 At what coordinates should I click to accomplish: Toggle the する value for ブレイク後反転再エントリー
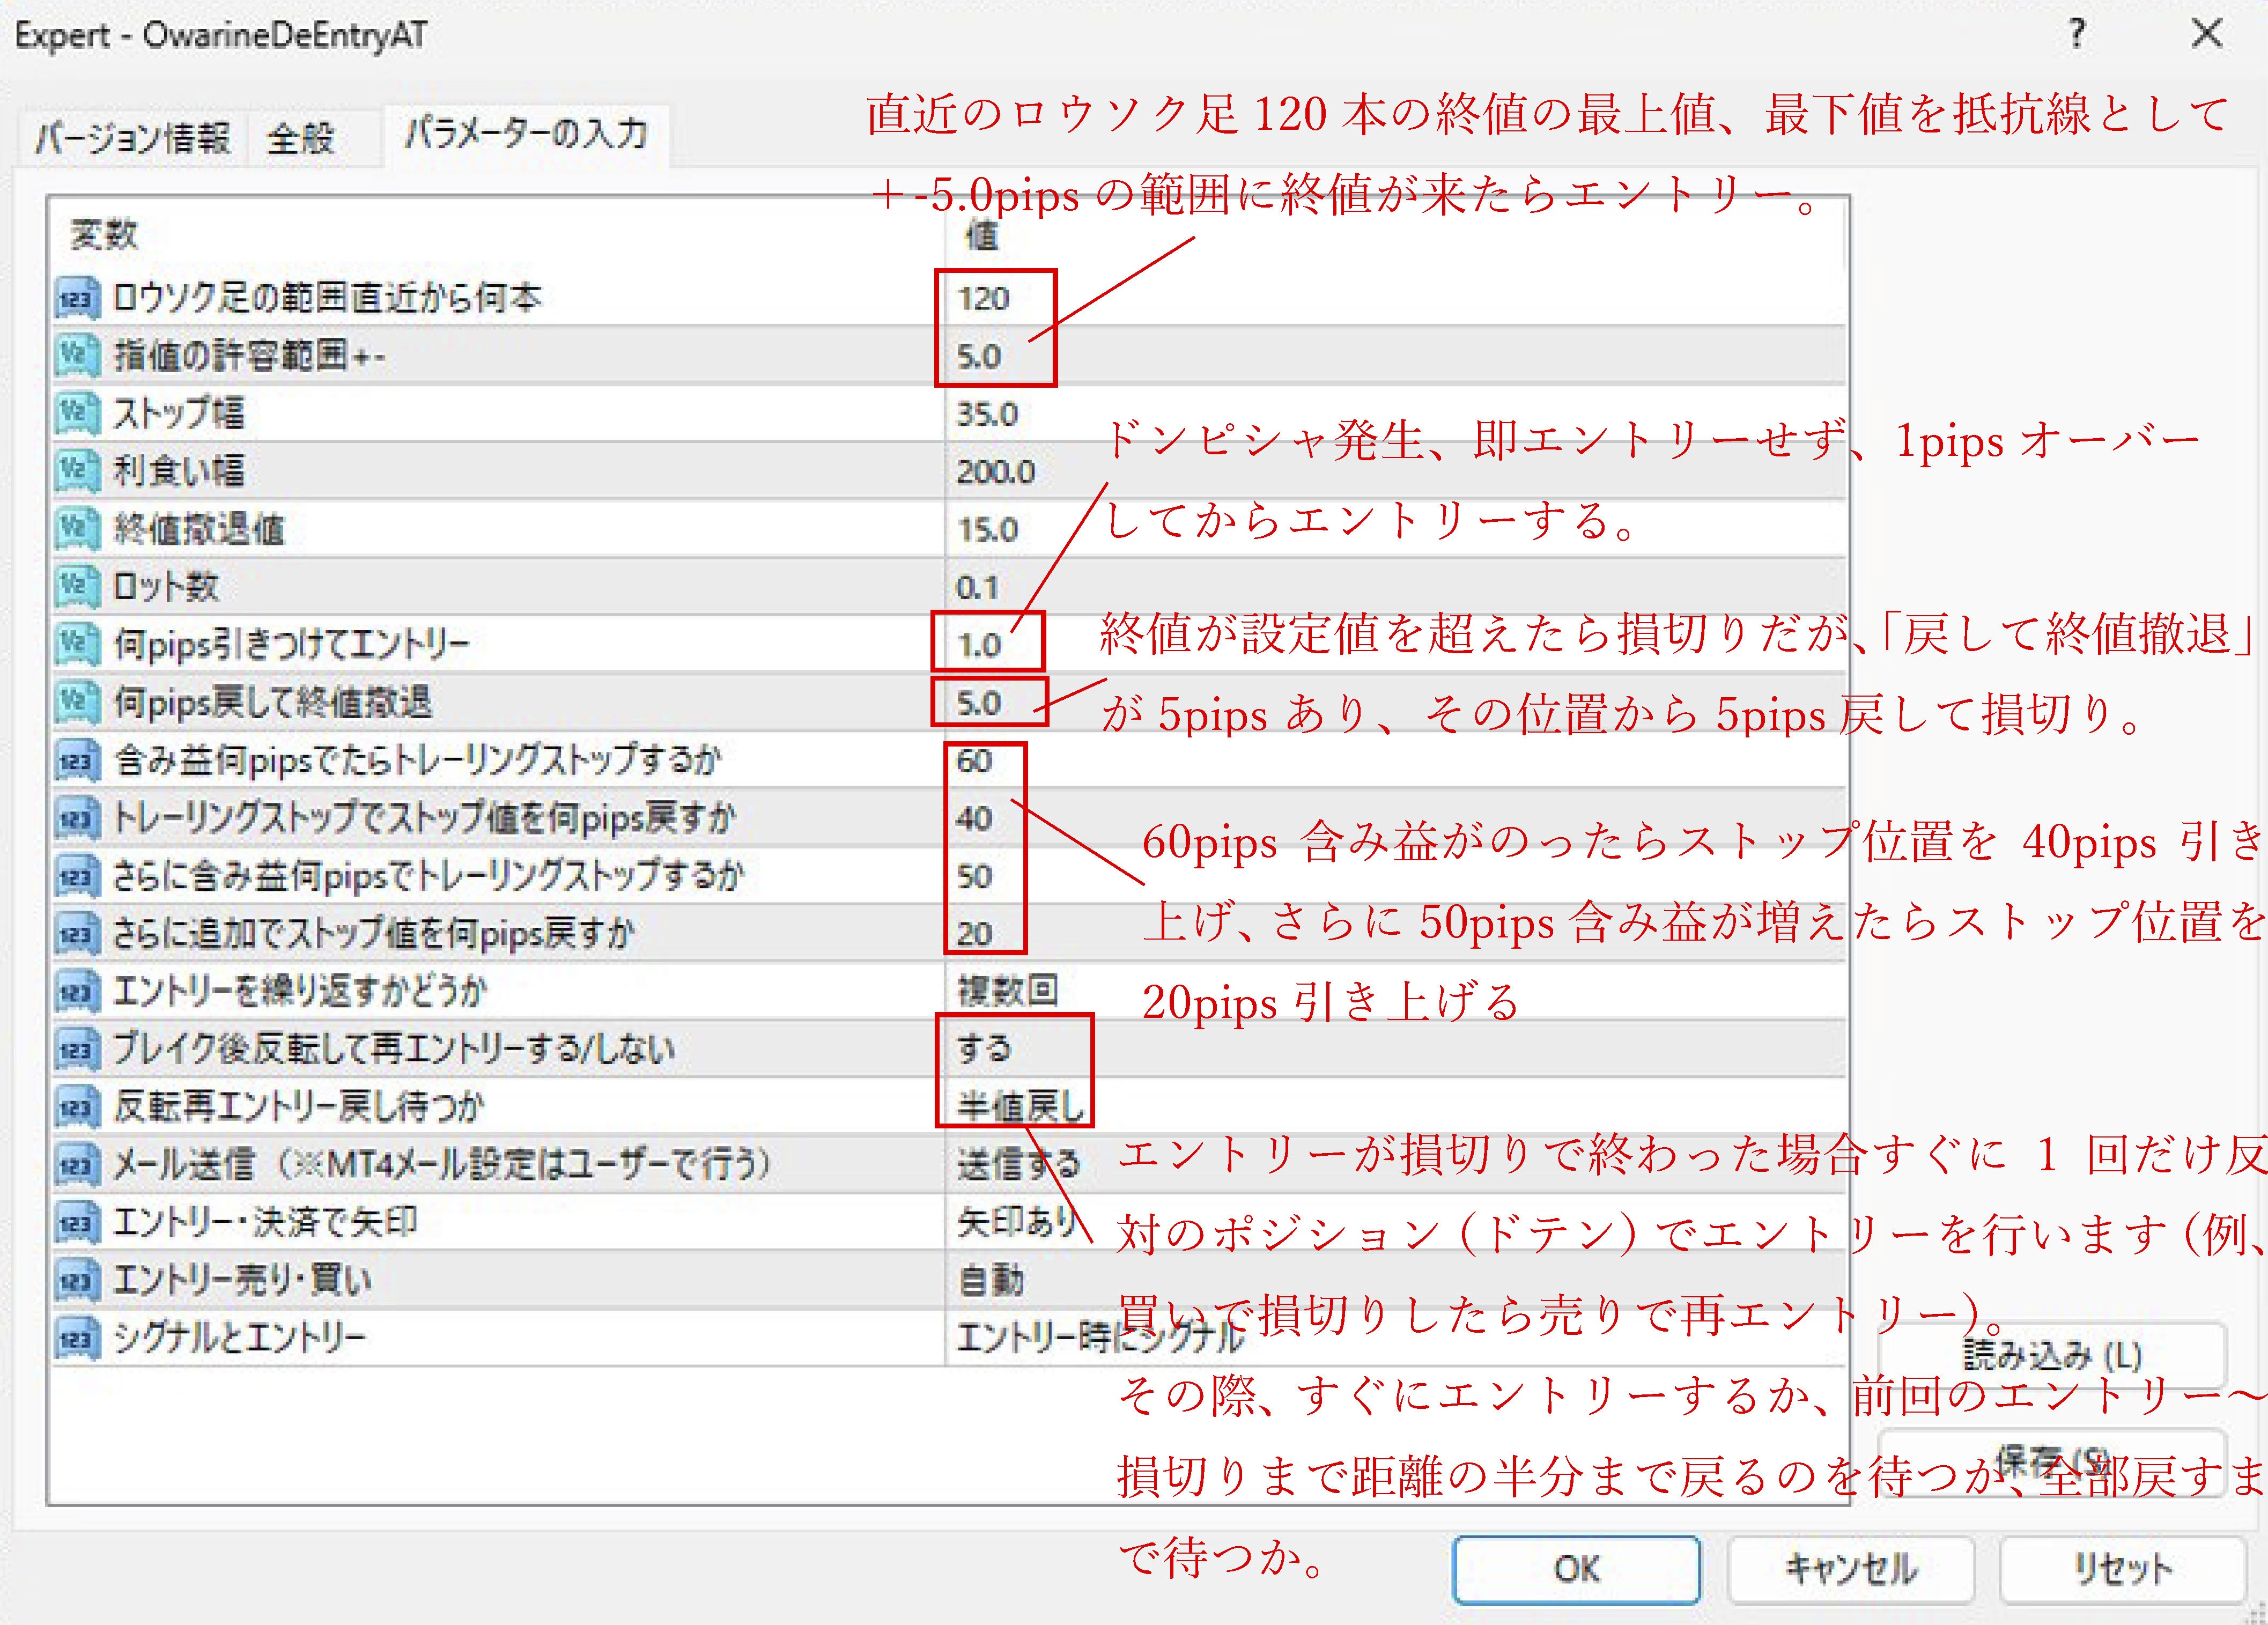[x=984, y=1048]
